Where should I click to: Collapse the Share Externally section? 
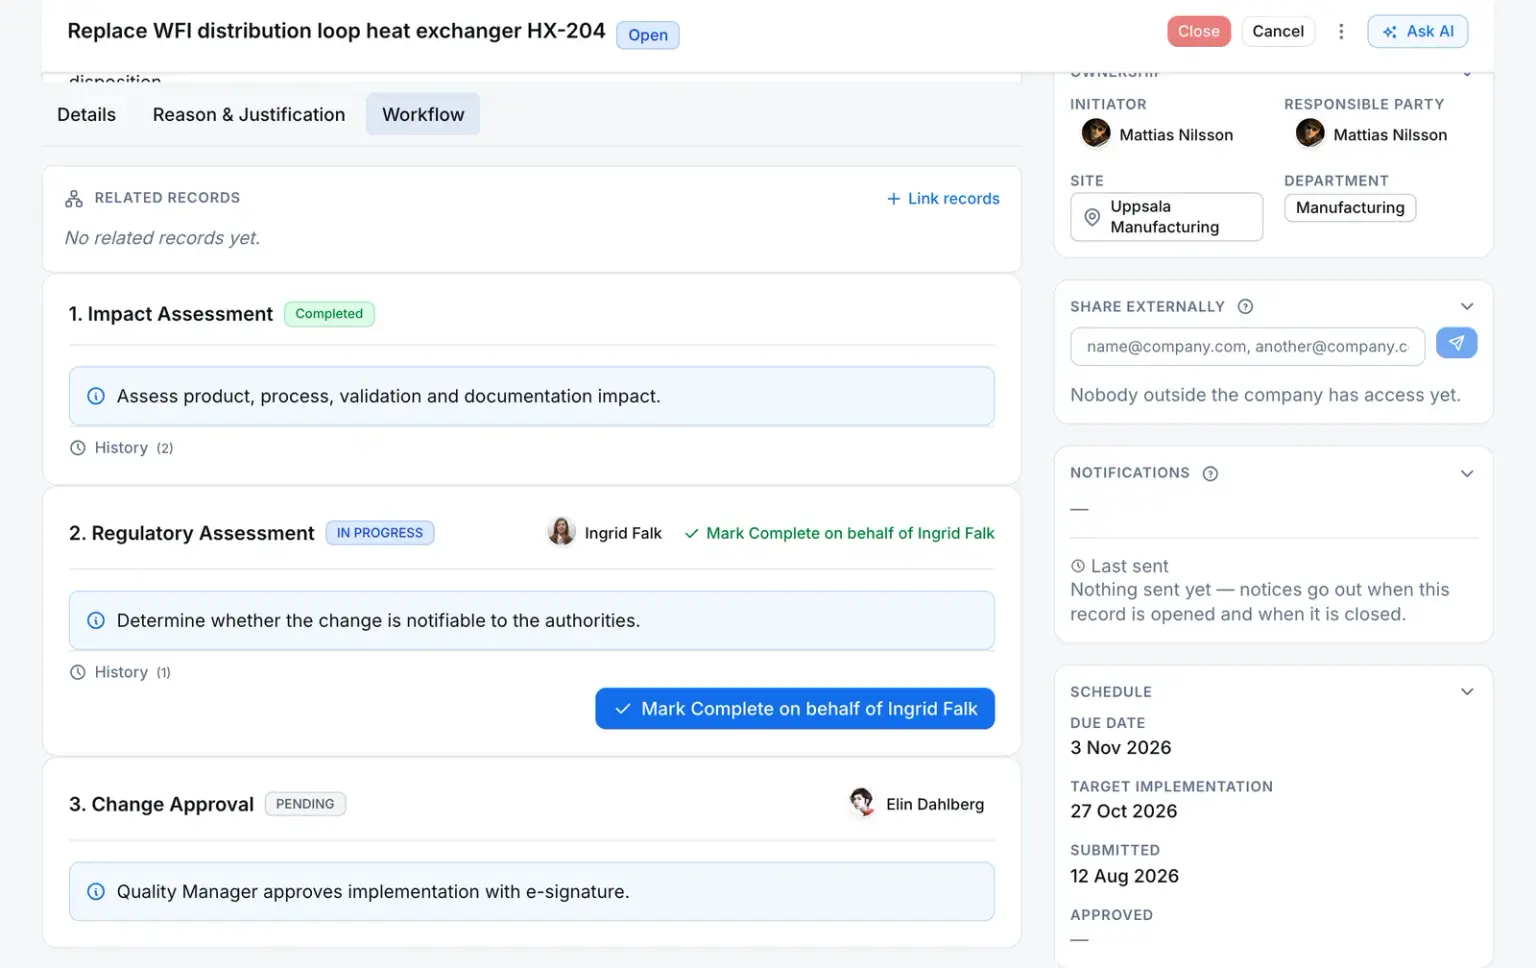point(1467,307)
